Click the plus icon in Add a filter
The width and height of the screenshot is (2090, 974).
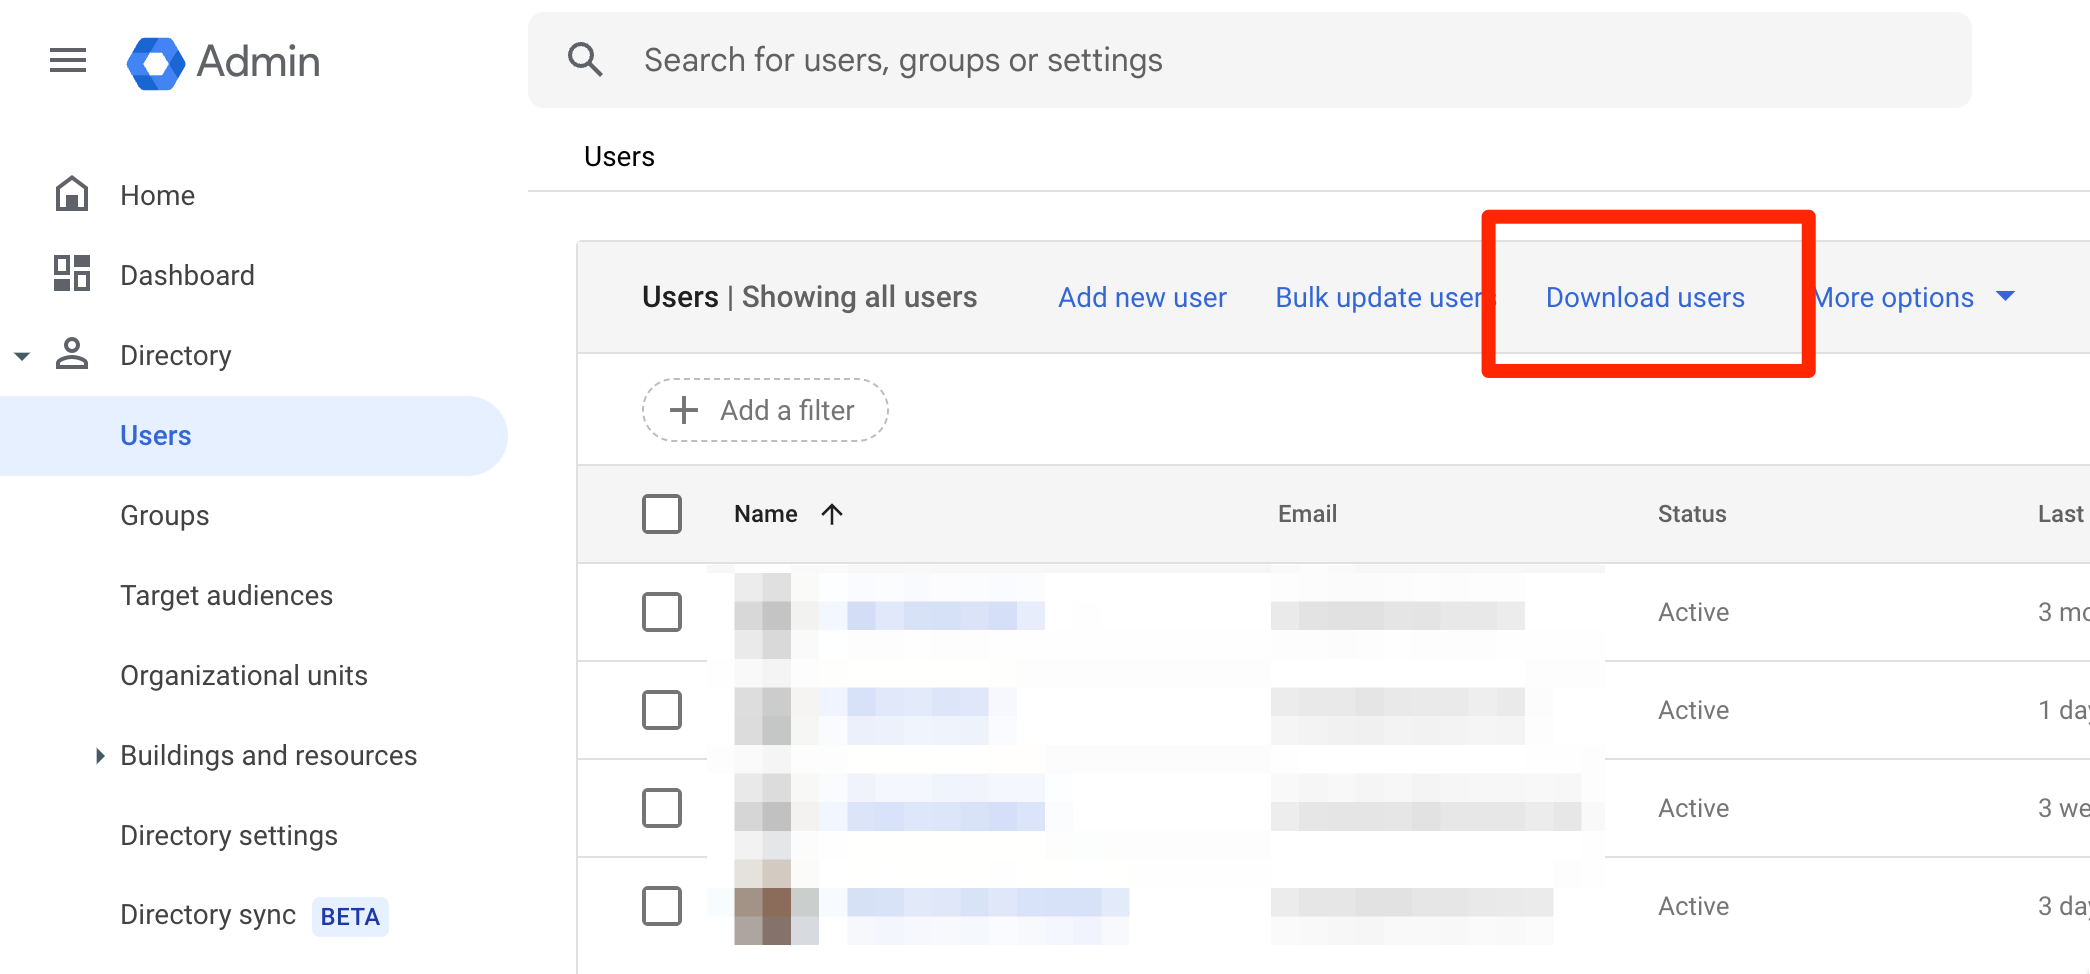click(x=684, y=410)
